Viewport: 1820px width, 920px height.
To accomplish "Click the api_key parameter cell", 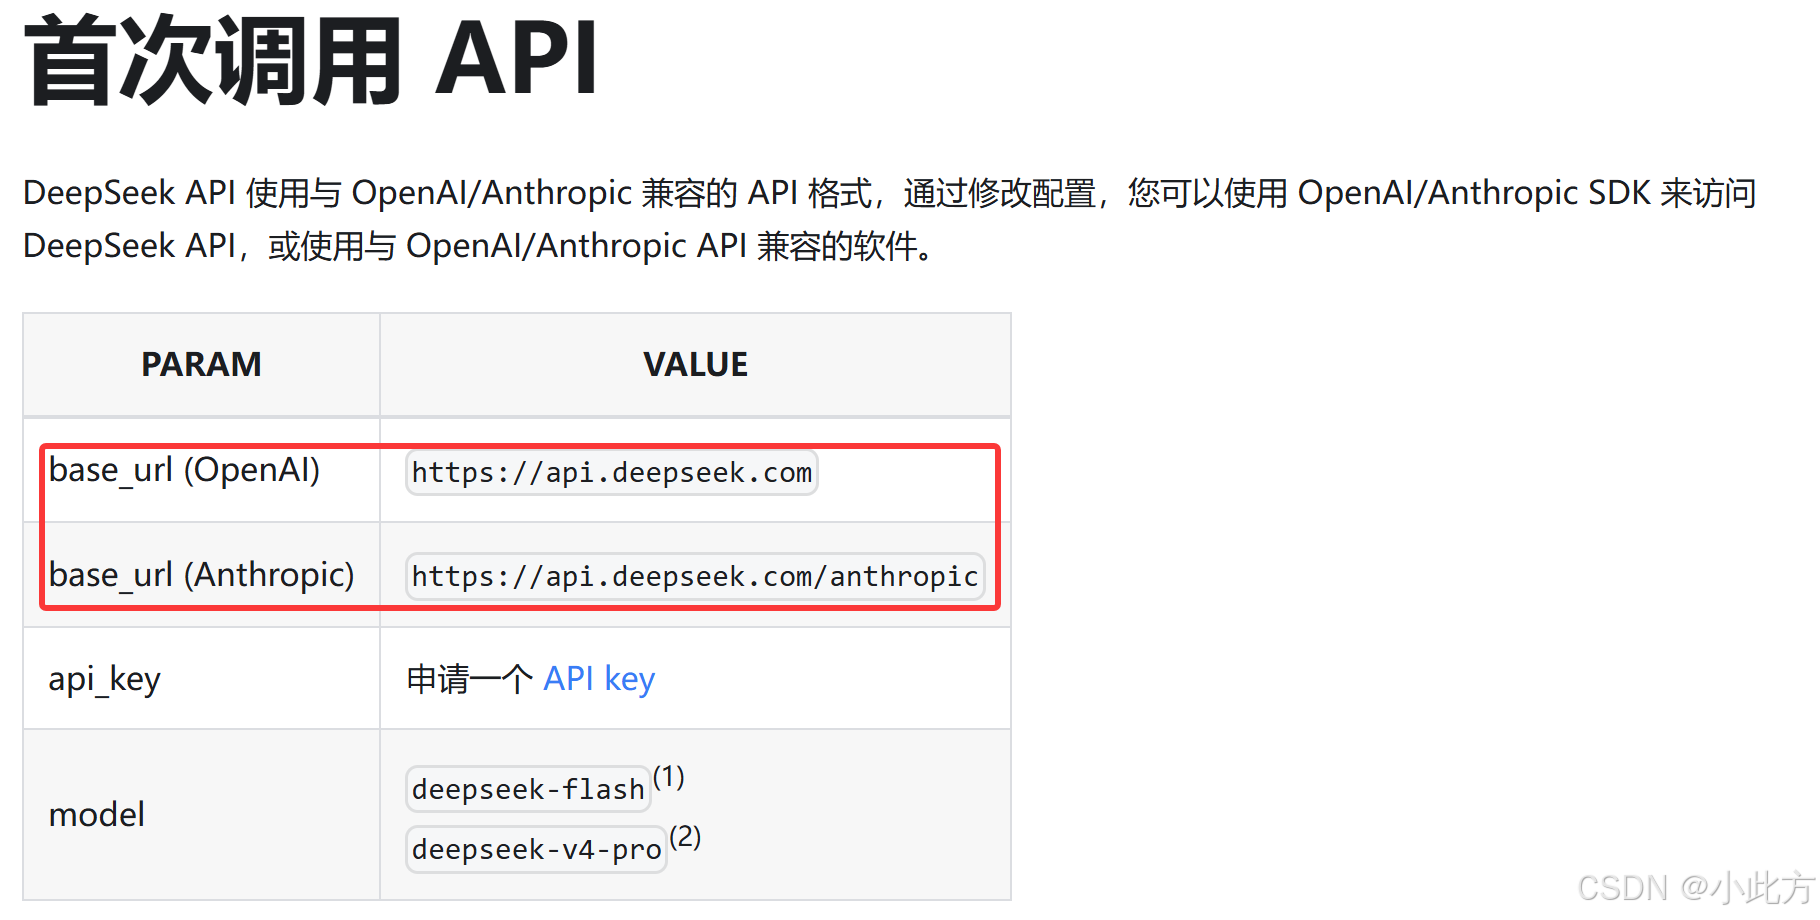I will pos(201,679).
